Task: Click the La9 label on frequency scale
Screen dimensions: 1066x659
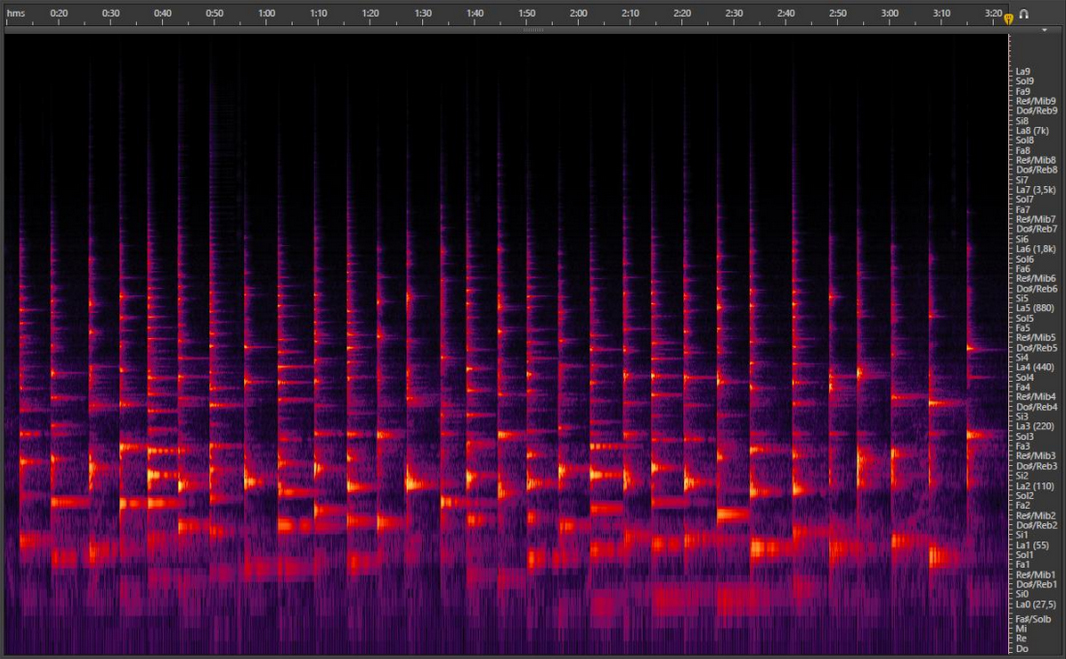Action: [1022, 72]
